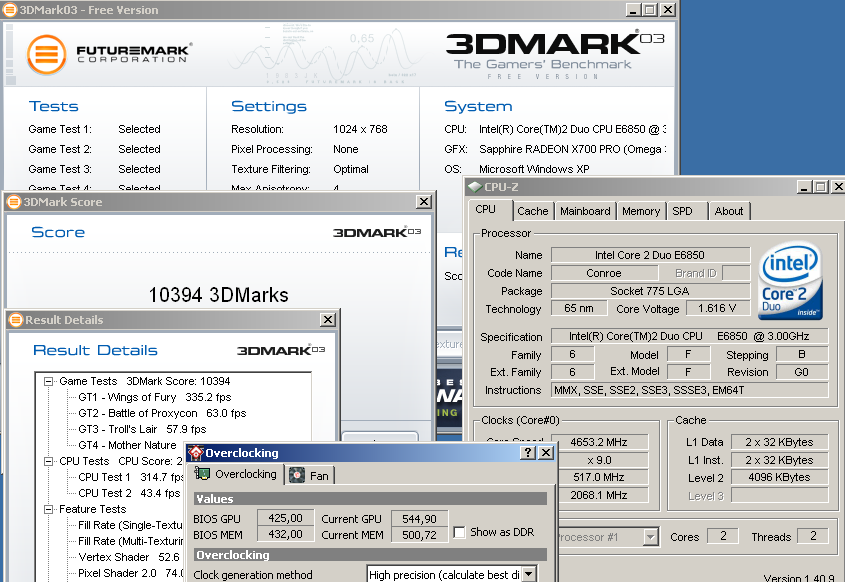Image resolution: width=845 pixels, height=582 pixels.
Task: Click the 1.616 V core voltage value
Action: 718,308
